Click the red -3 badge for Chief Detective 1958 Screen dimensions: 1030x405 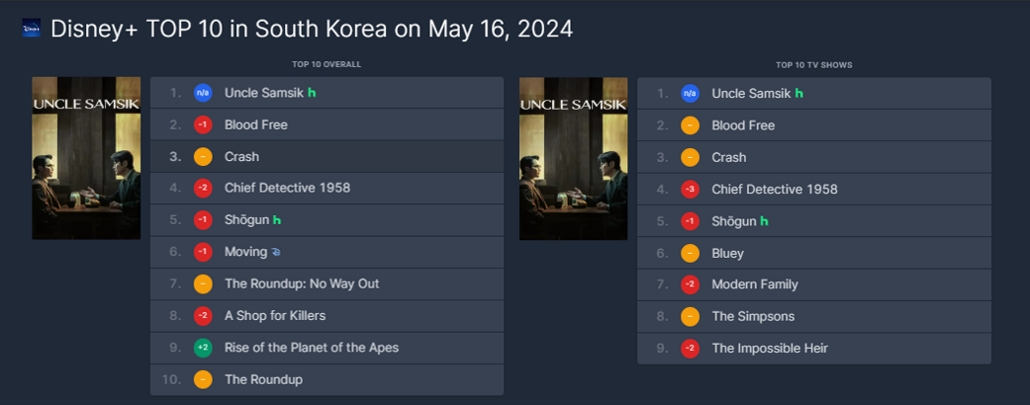(690, 190)
